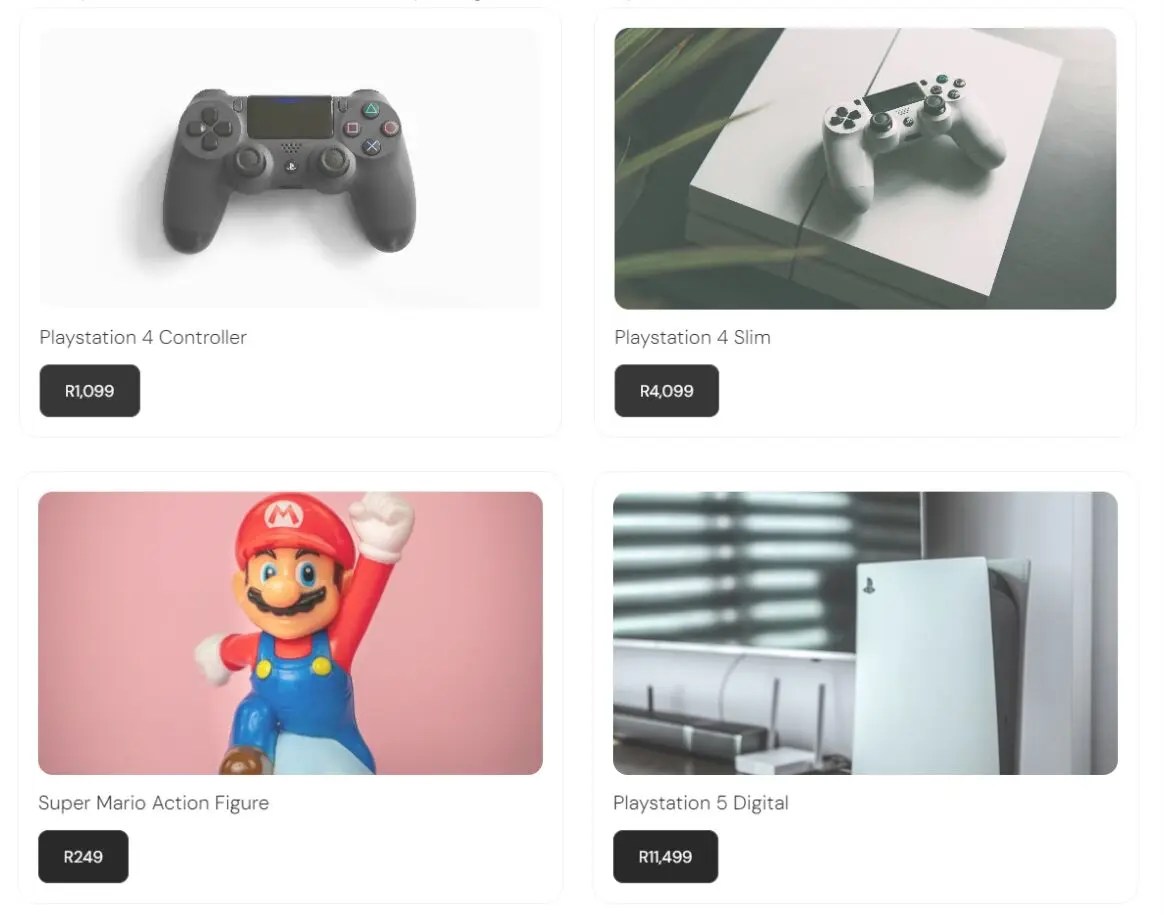Click the triangle button on the gray controller
The image size is (1164, 915).
[371, 110]
